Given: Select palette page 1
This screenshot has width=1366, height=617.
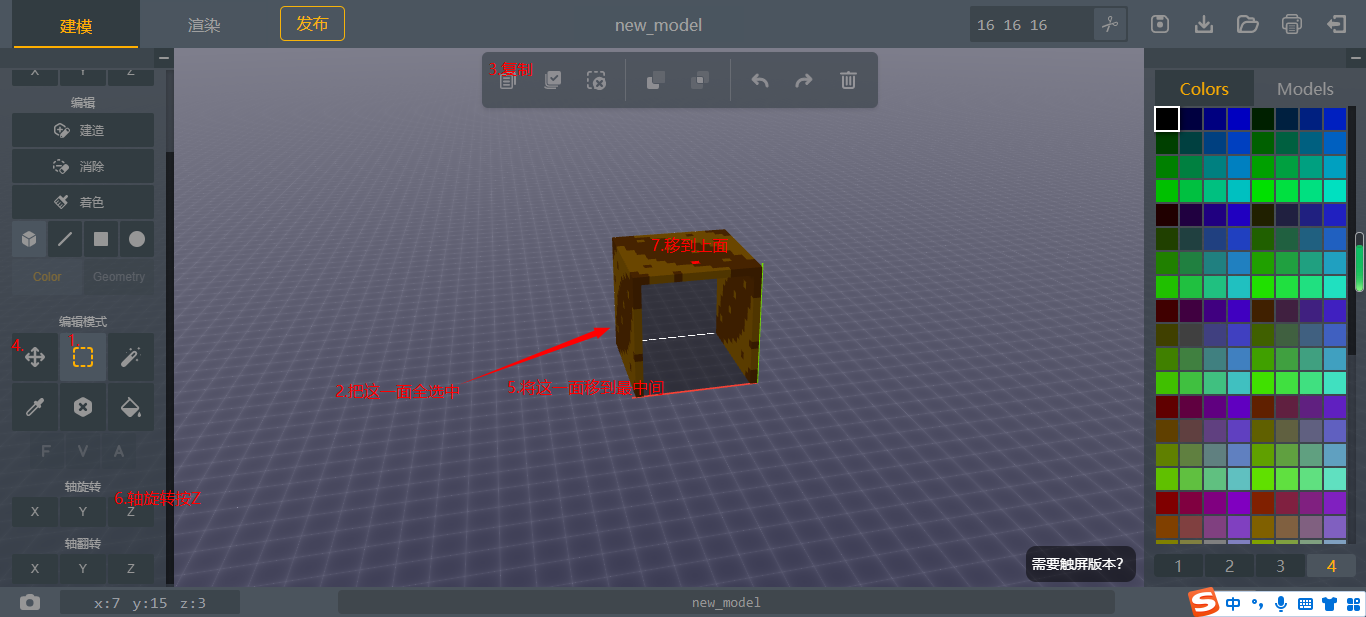Looking at the screenshot, I should click(1178, 566).
